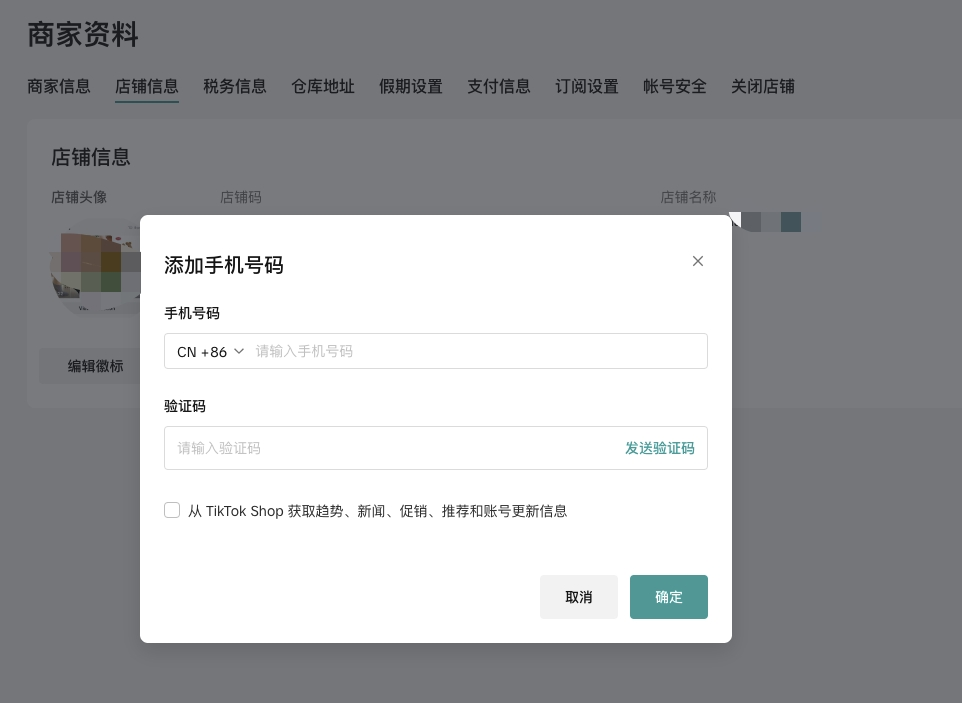This screenshot has width=962, height=703.
Task: Close the 添加手机号码 dialog with X
Action: [x=698, y=261]
